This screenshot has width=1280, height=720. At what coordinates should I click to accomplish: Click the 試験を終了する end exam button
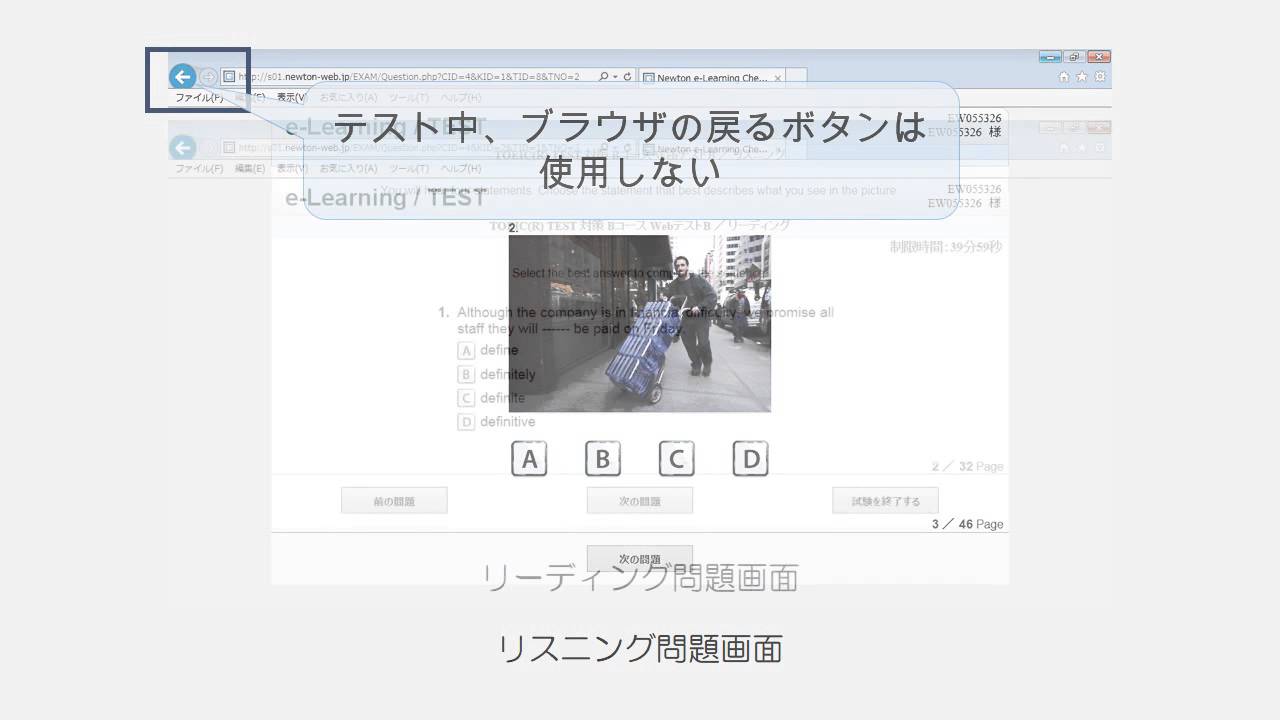tap(885, 501)
